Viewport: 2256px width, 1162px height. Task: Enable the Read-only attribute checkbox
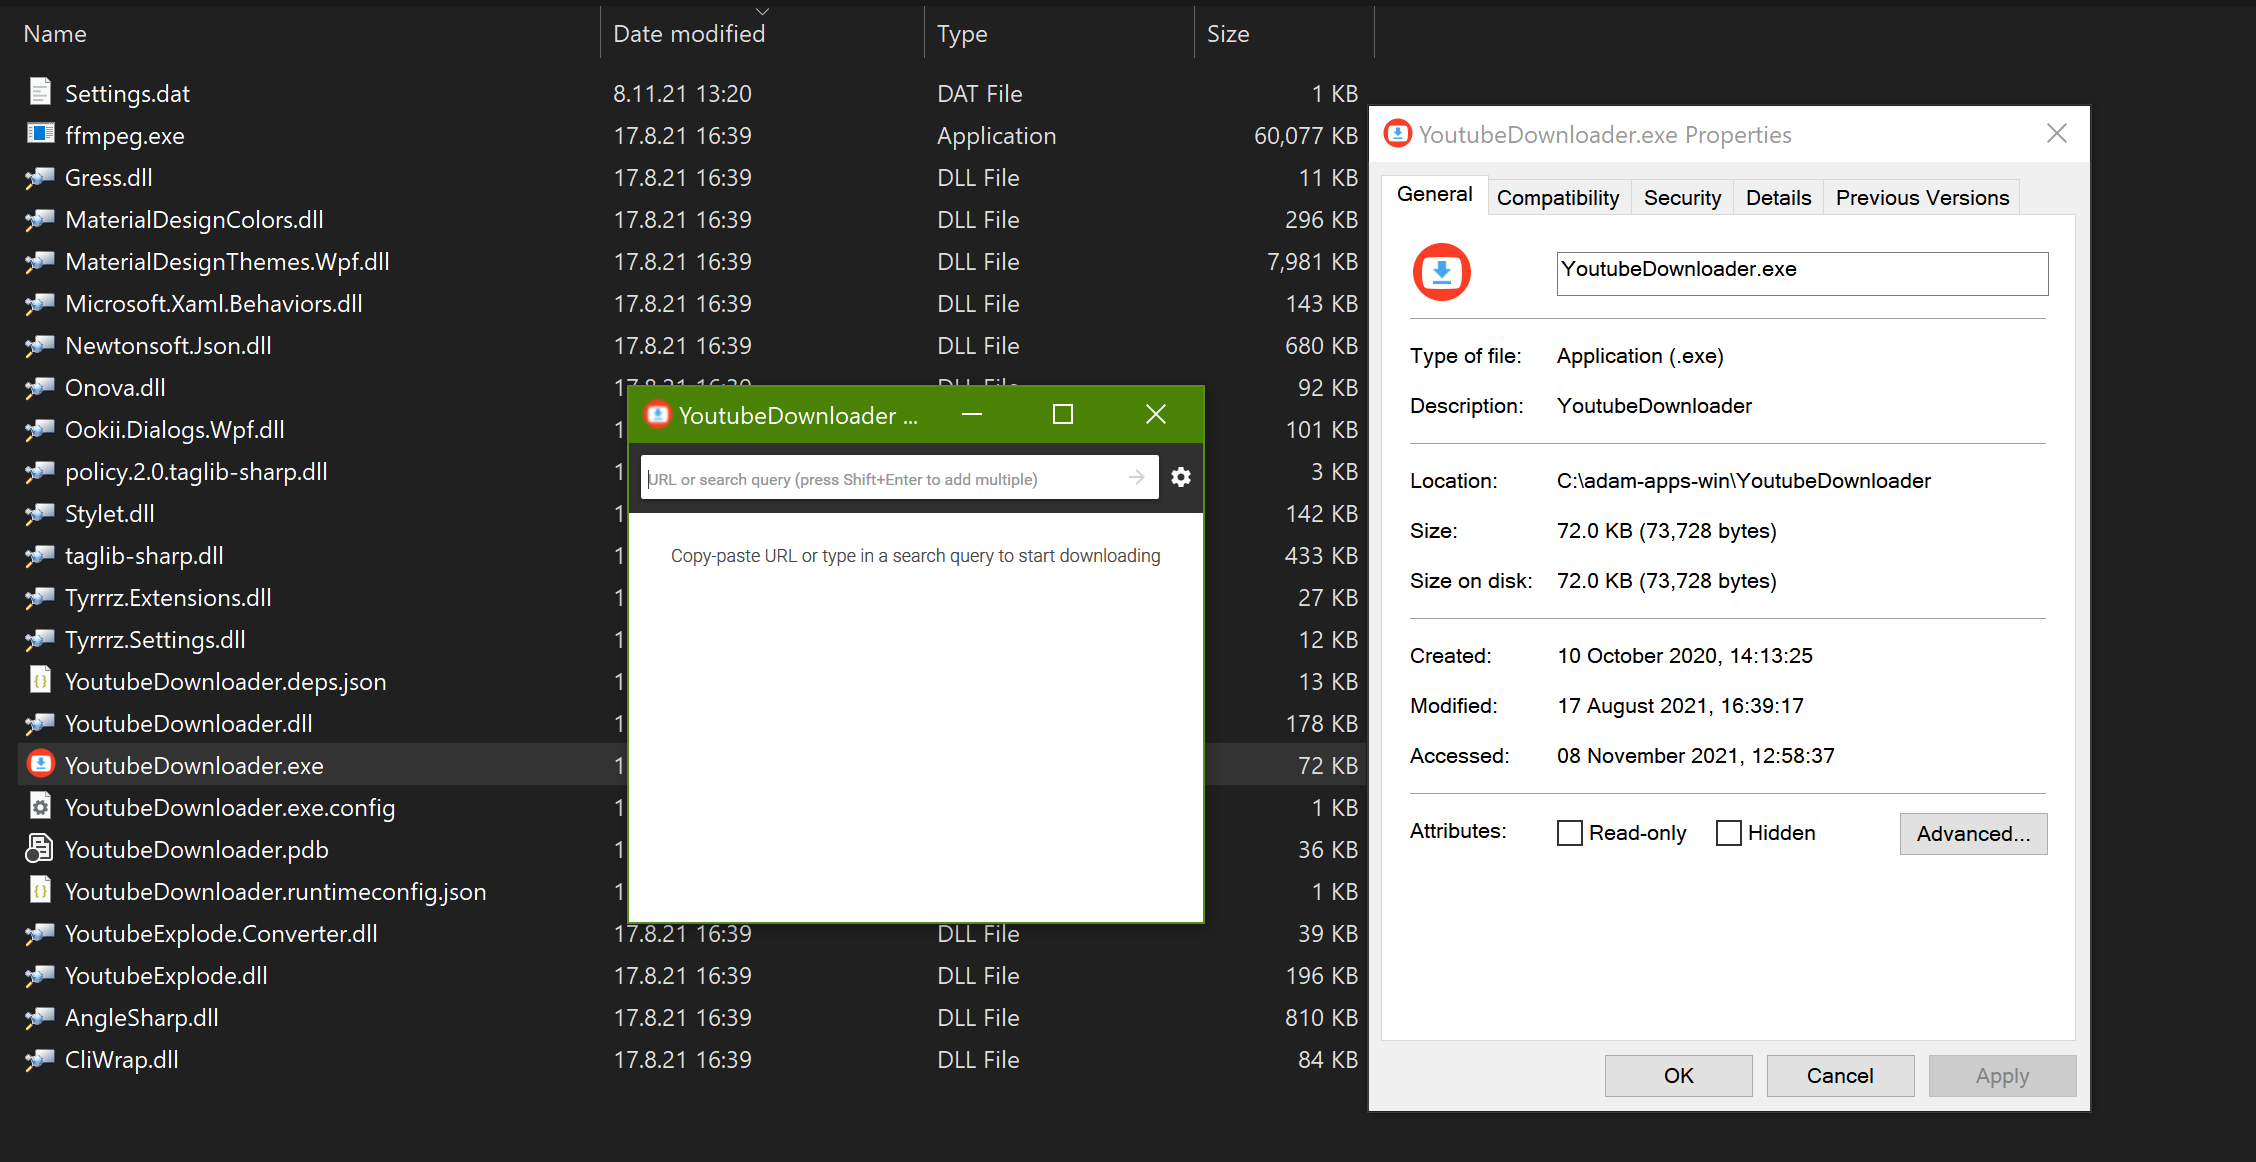[x=1568, y=832]
